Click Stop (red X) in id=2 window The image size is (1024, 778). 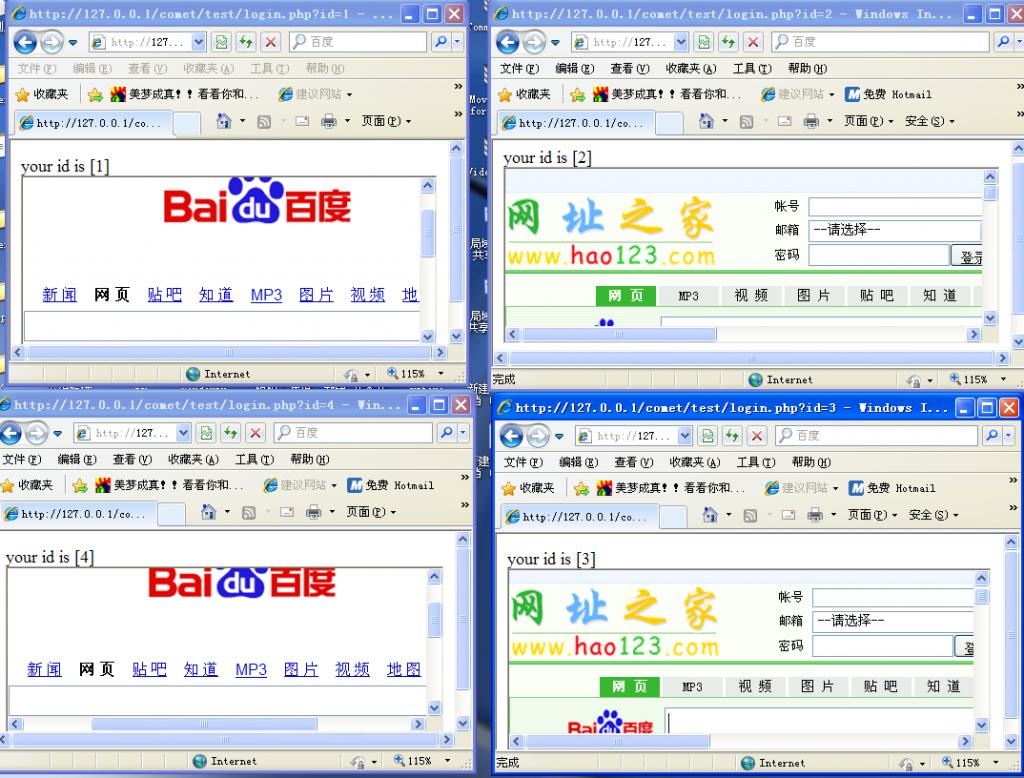753,42
